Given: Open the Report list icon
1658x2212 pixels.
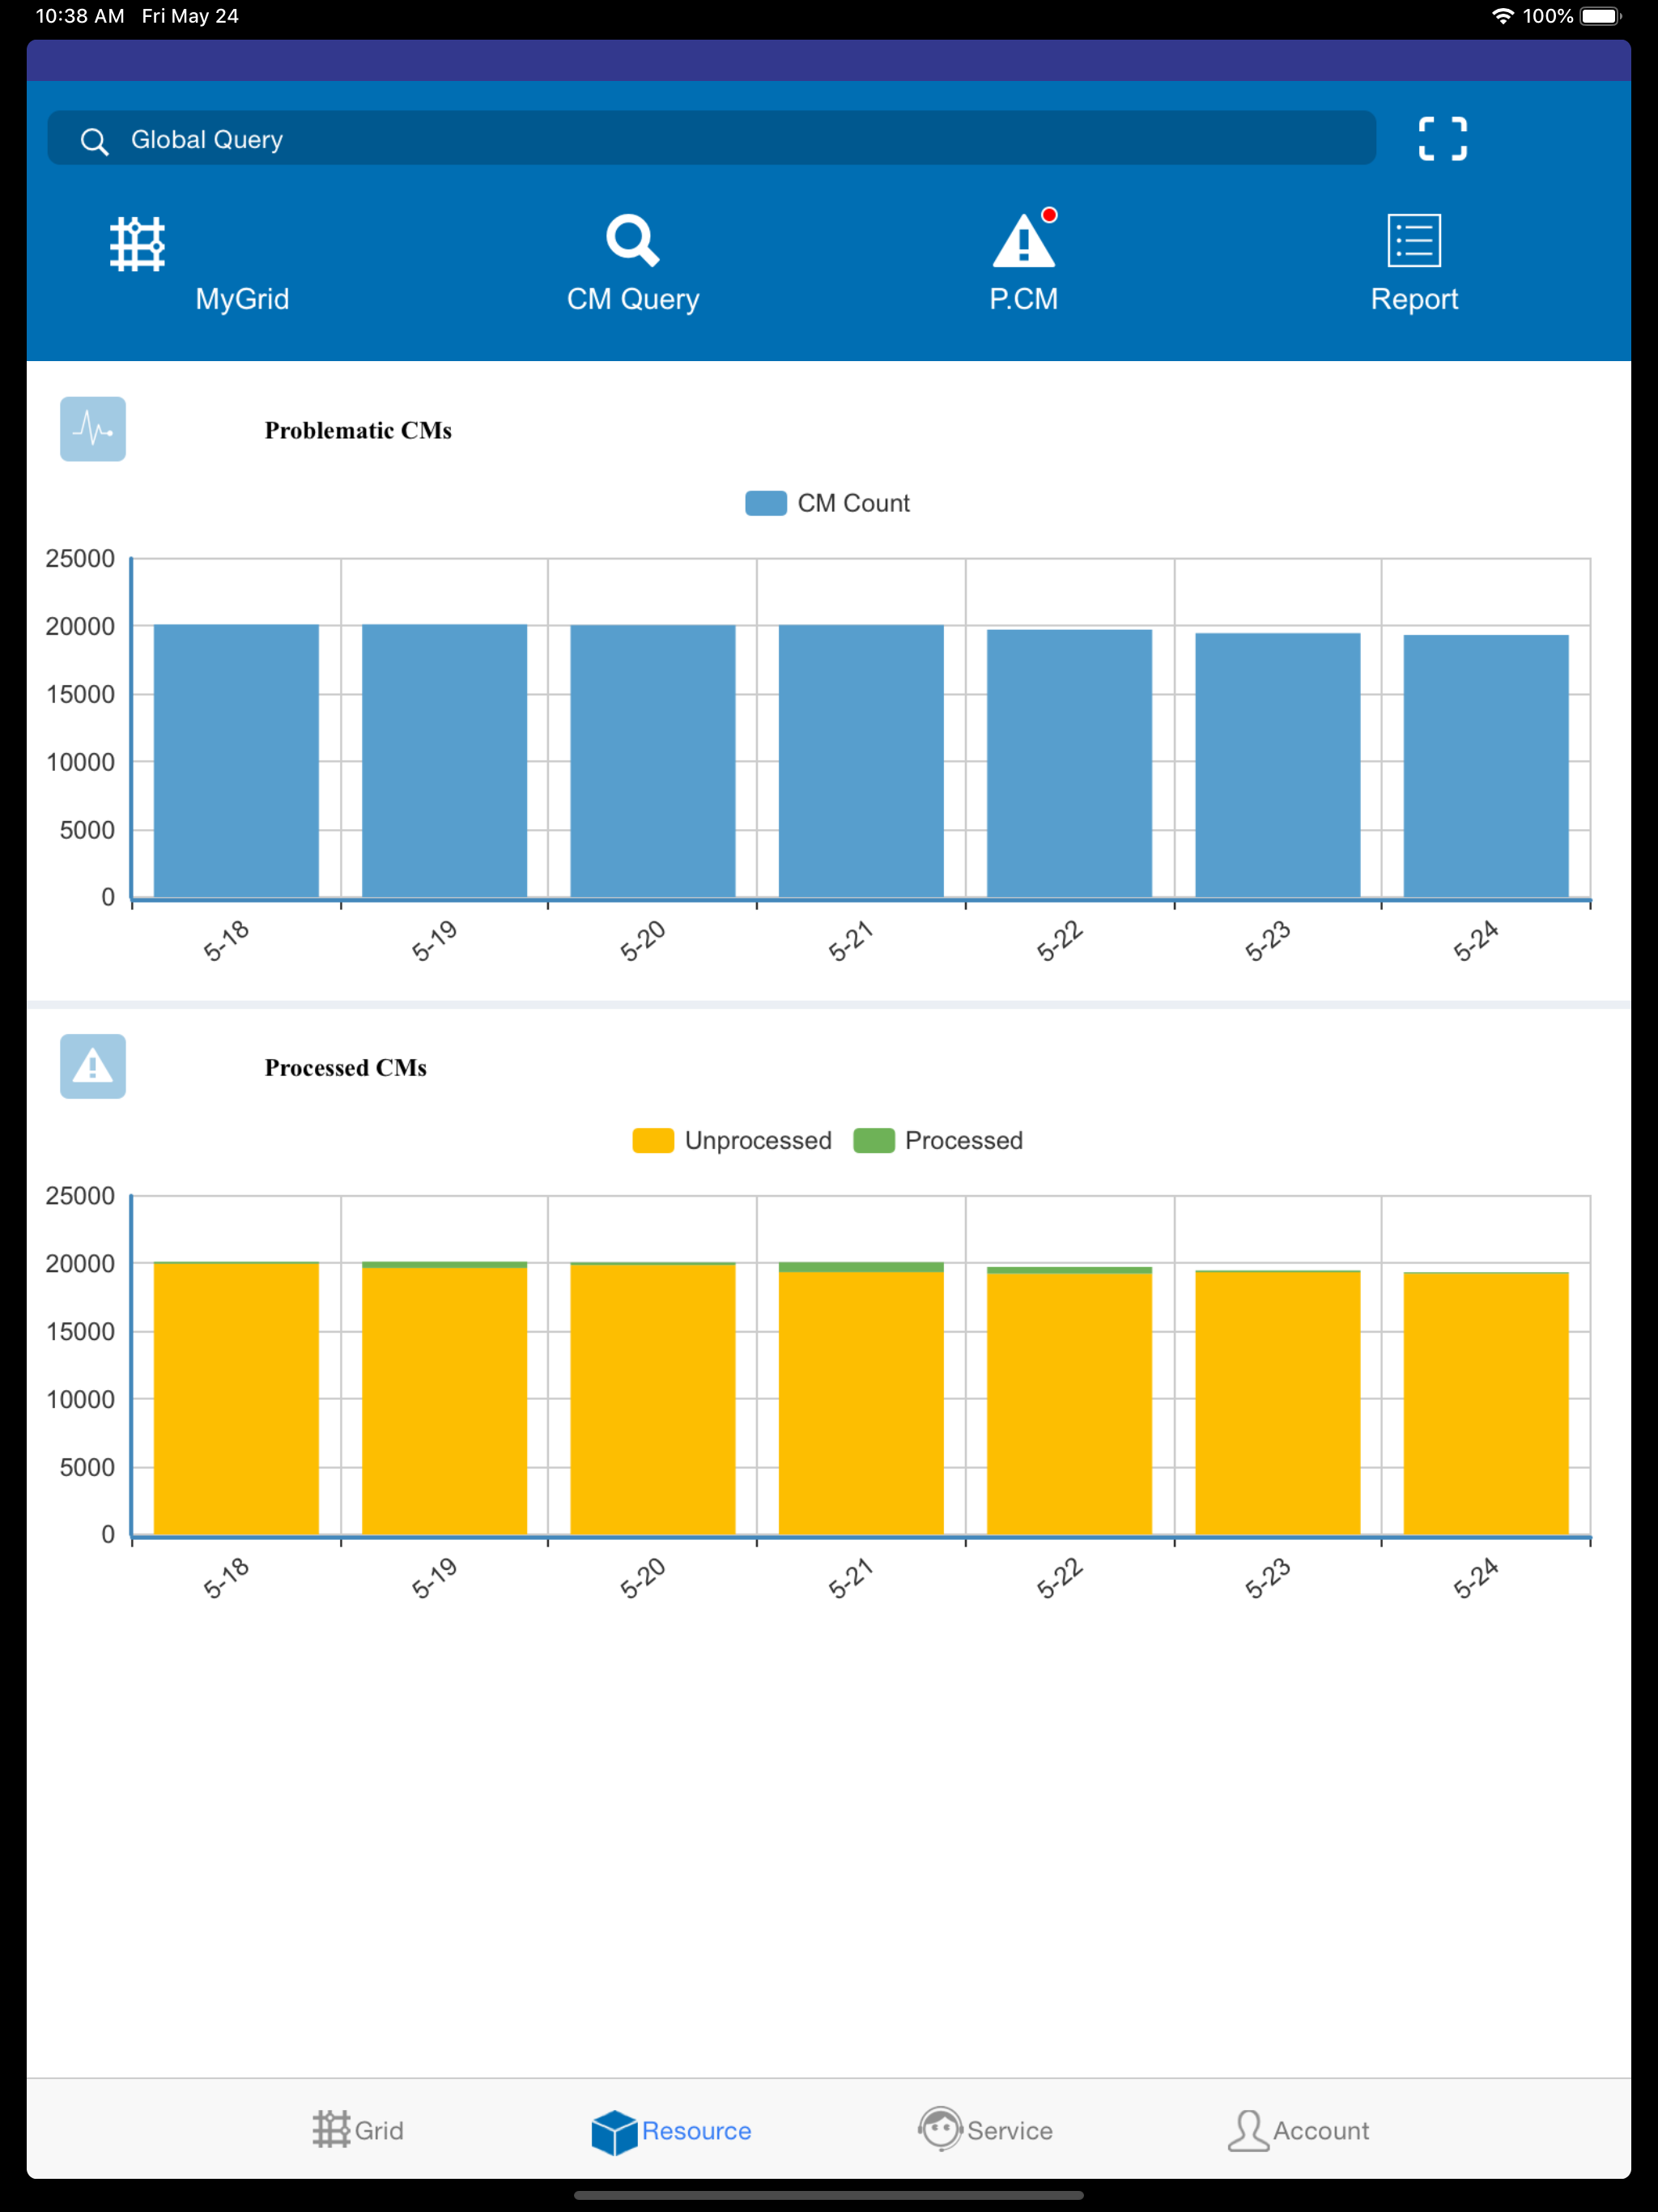Looking at the screenshot, I should [x=1414, y=241].
